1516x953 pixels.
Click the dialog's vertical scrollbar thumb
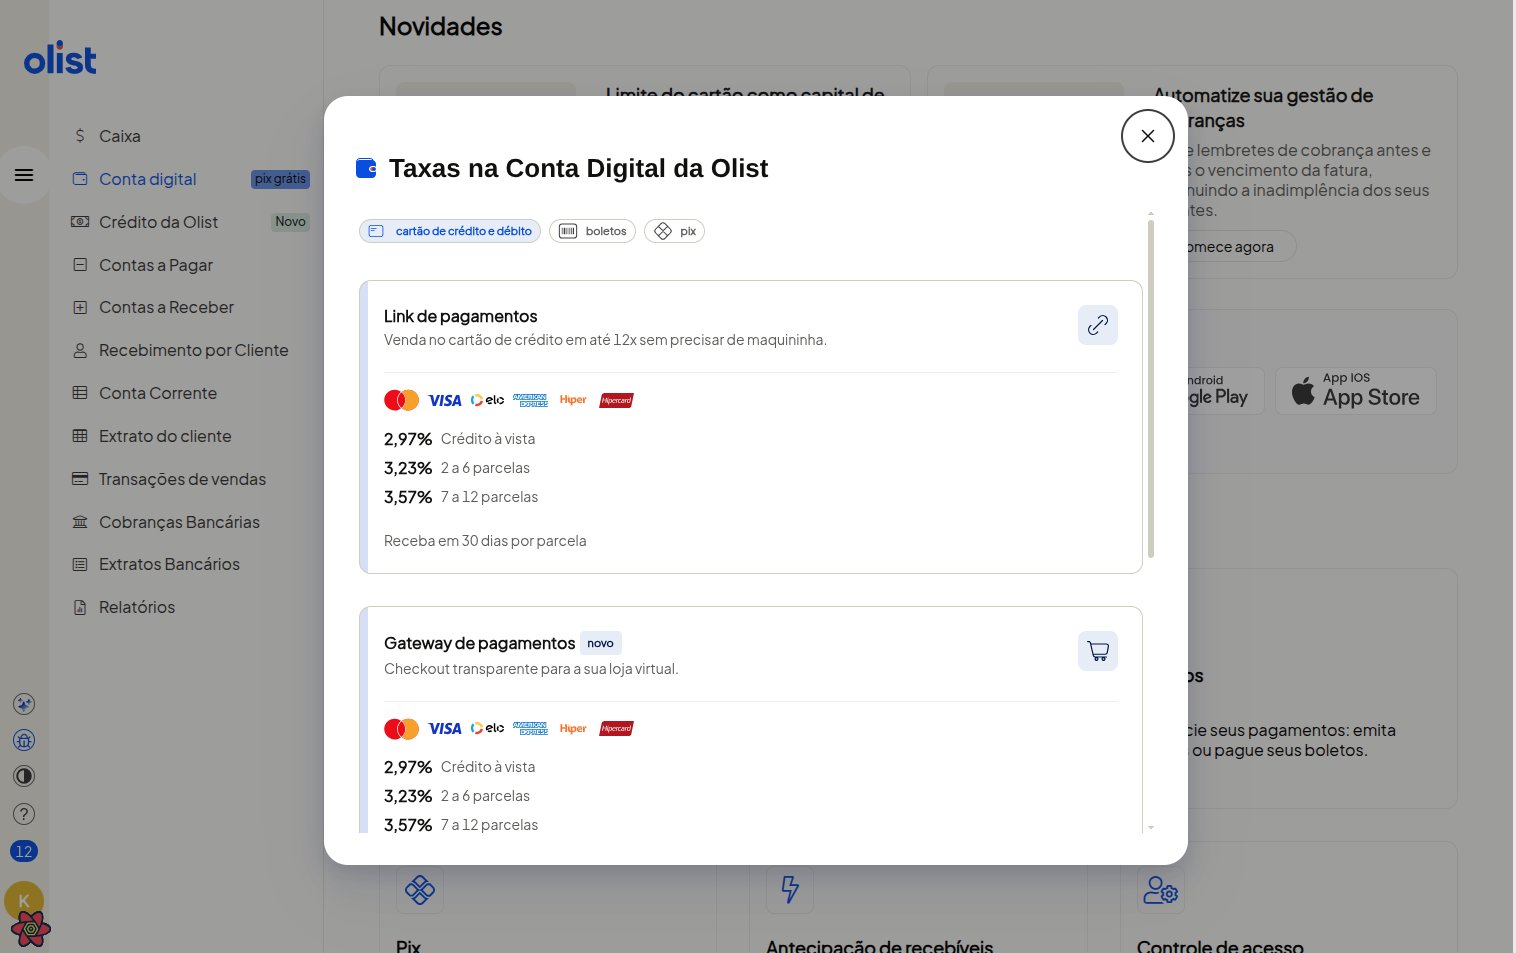[1151, 388]
